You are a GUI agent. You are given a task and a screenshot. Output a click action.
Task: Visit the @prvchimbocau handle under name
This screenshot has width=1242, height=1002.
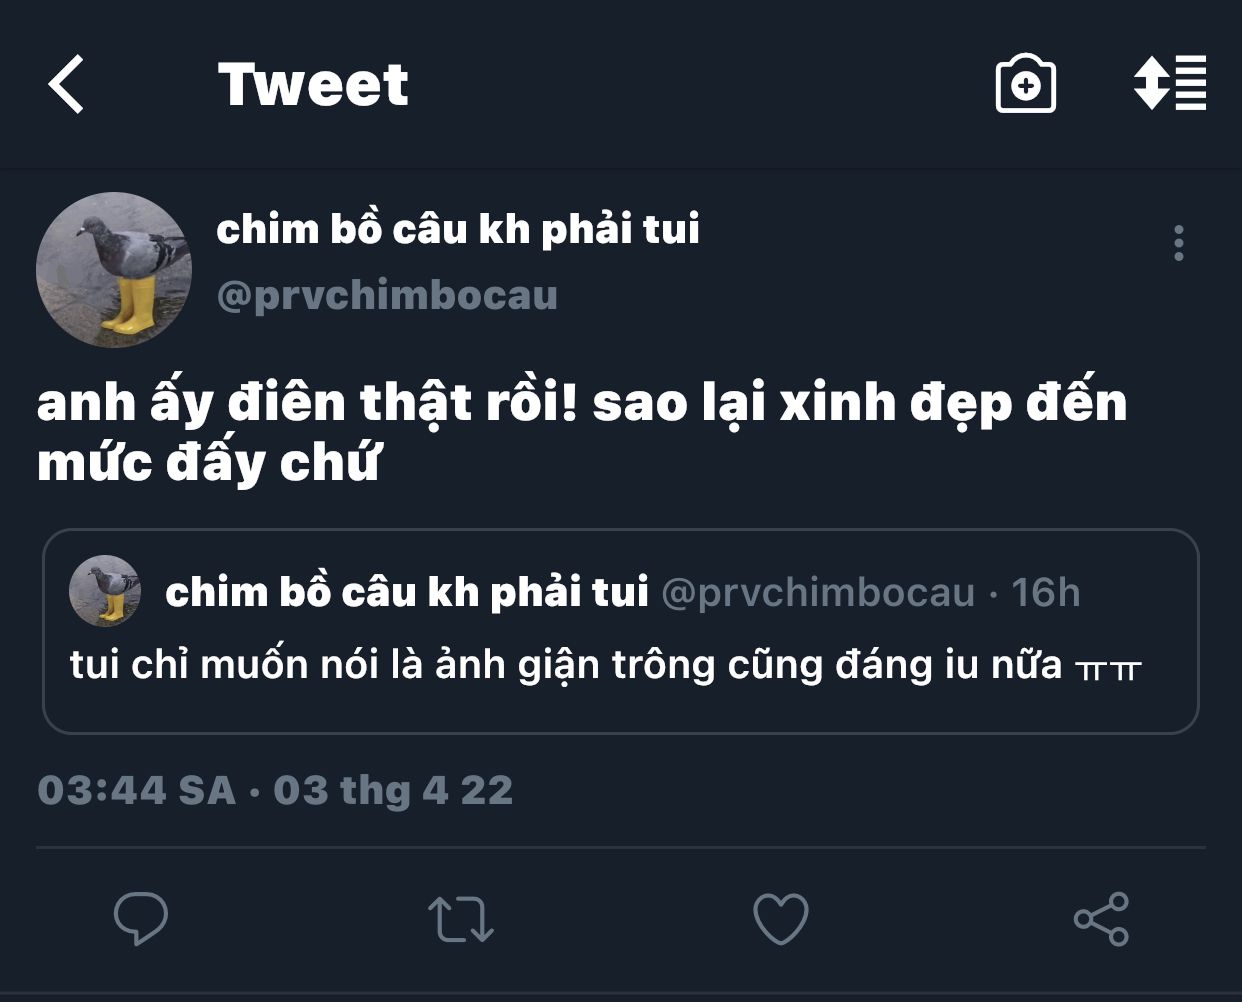click(x=387, y=296)
